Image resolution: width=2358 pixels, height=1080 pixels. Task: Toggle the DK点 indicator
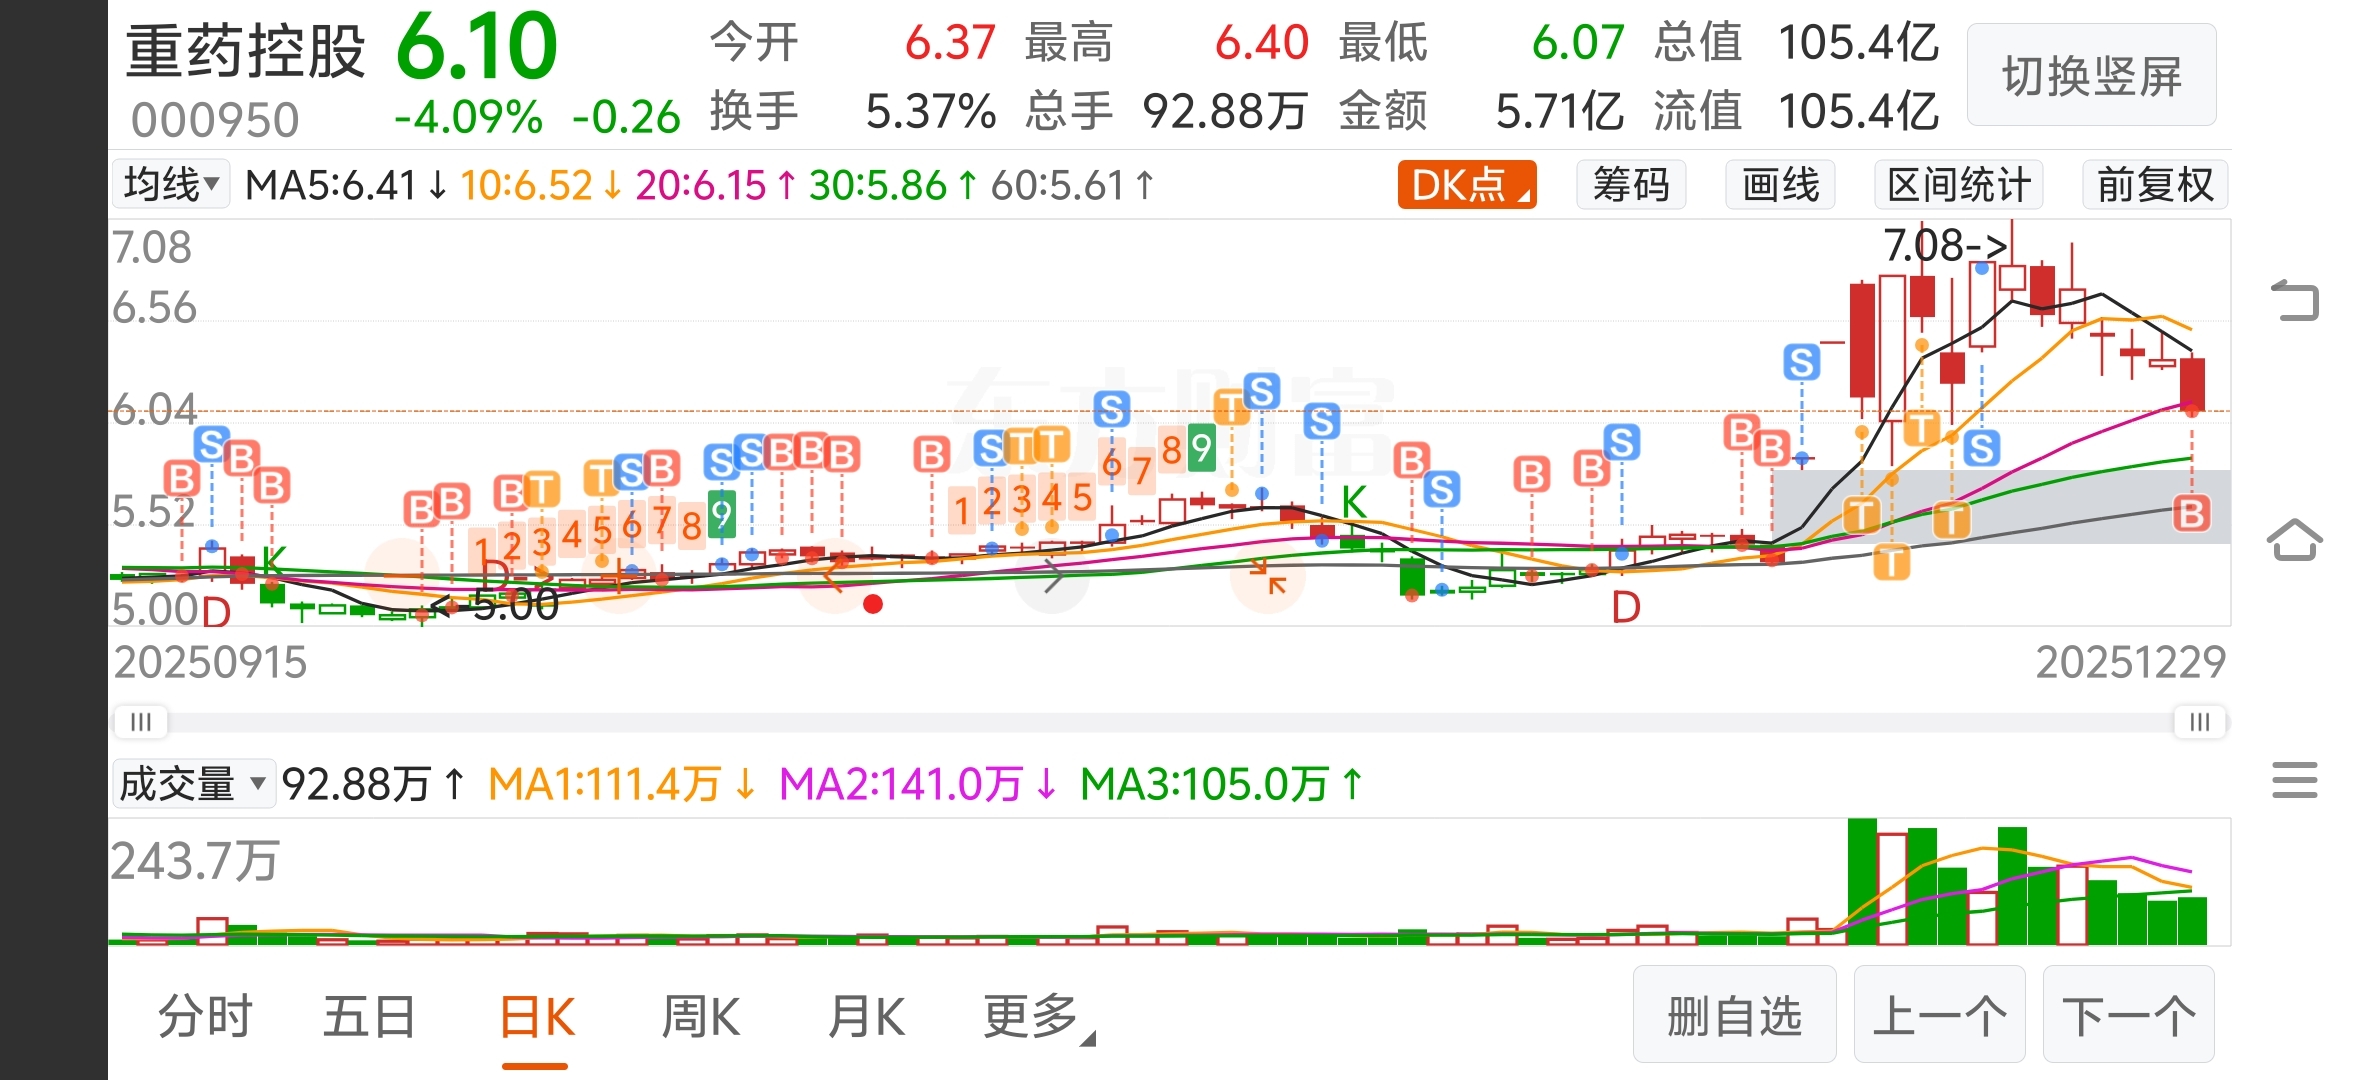coord(1466,185)
